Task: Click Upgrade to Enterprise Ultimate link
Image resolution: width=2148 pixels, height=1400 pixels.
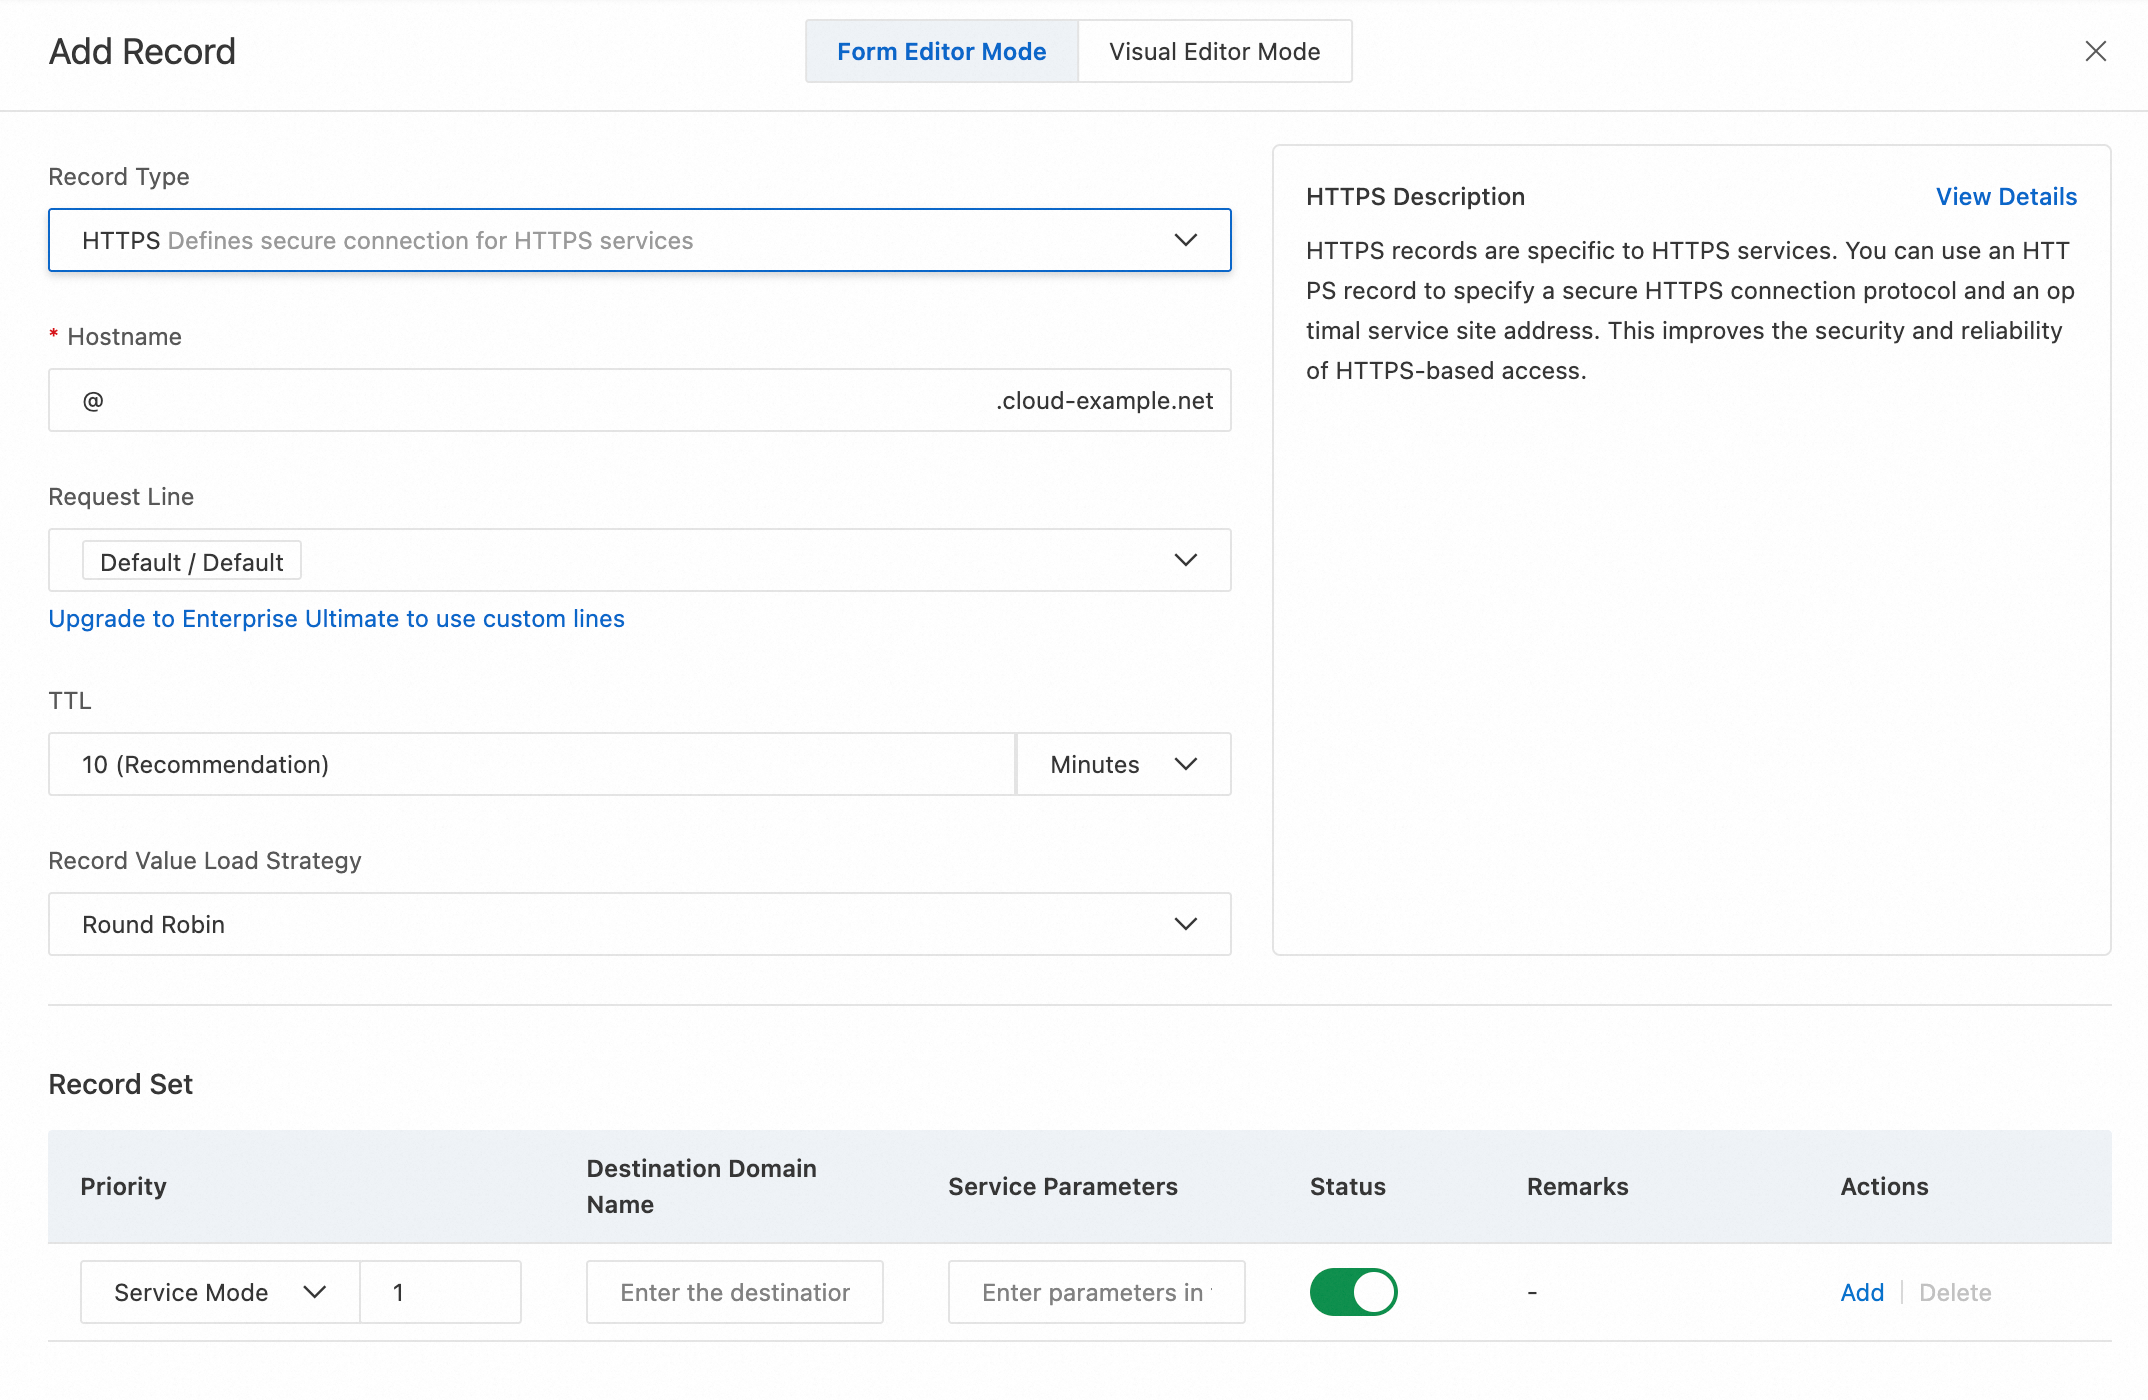Action: (336, 619)
